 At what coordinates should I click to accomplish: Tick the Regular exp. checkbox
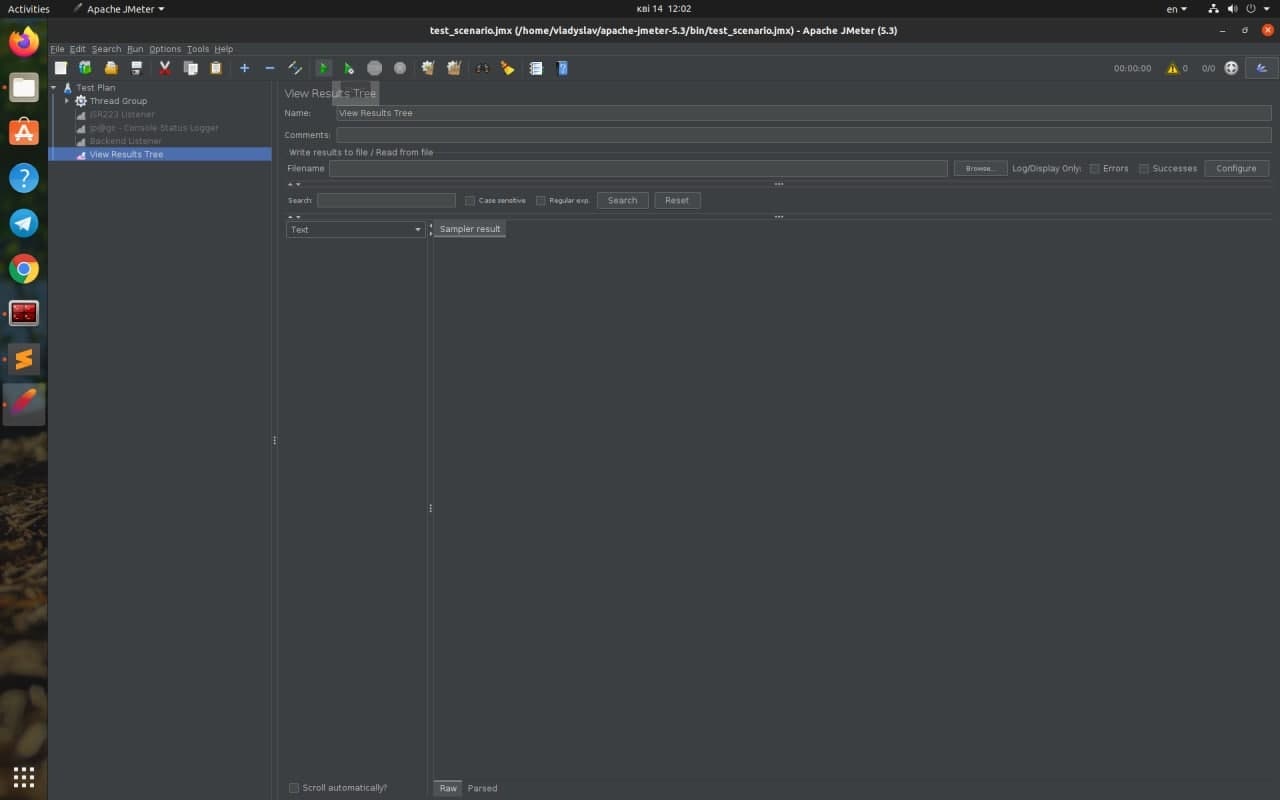(541, 200)
